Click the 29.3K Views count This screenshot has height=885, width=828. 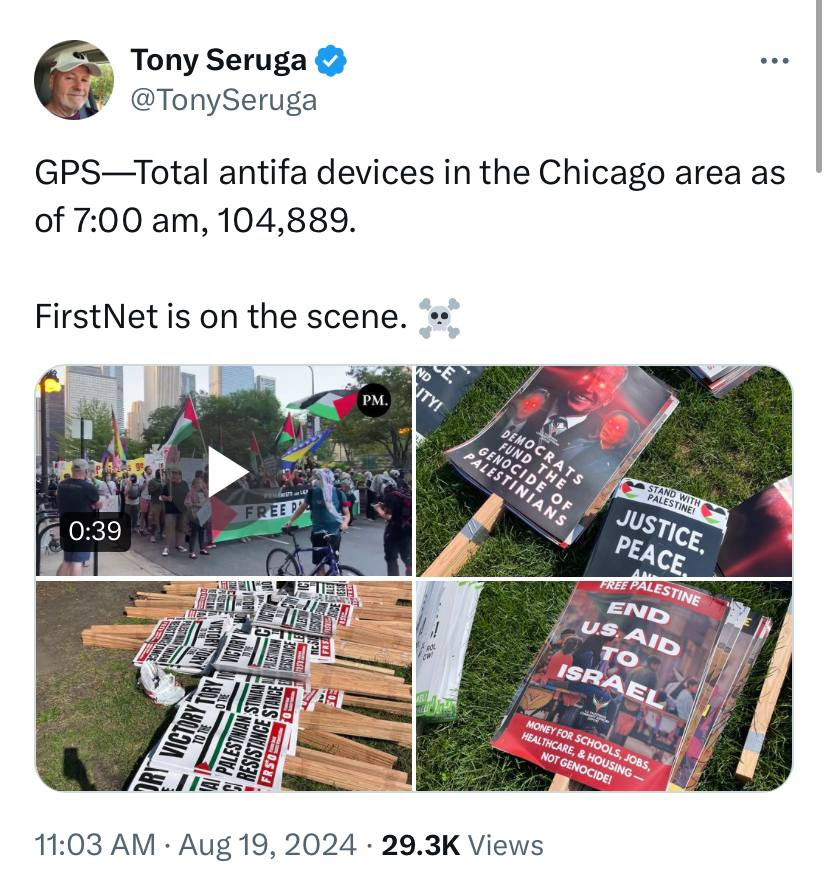tap(462, 845)
